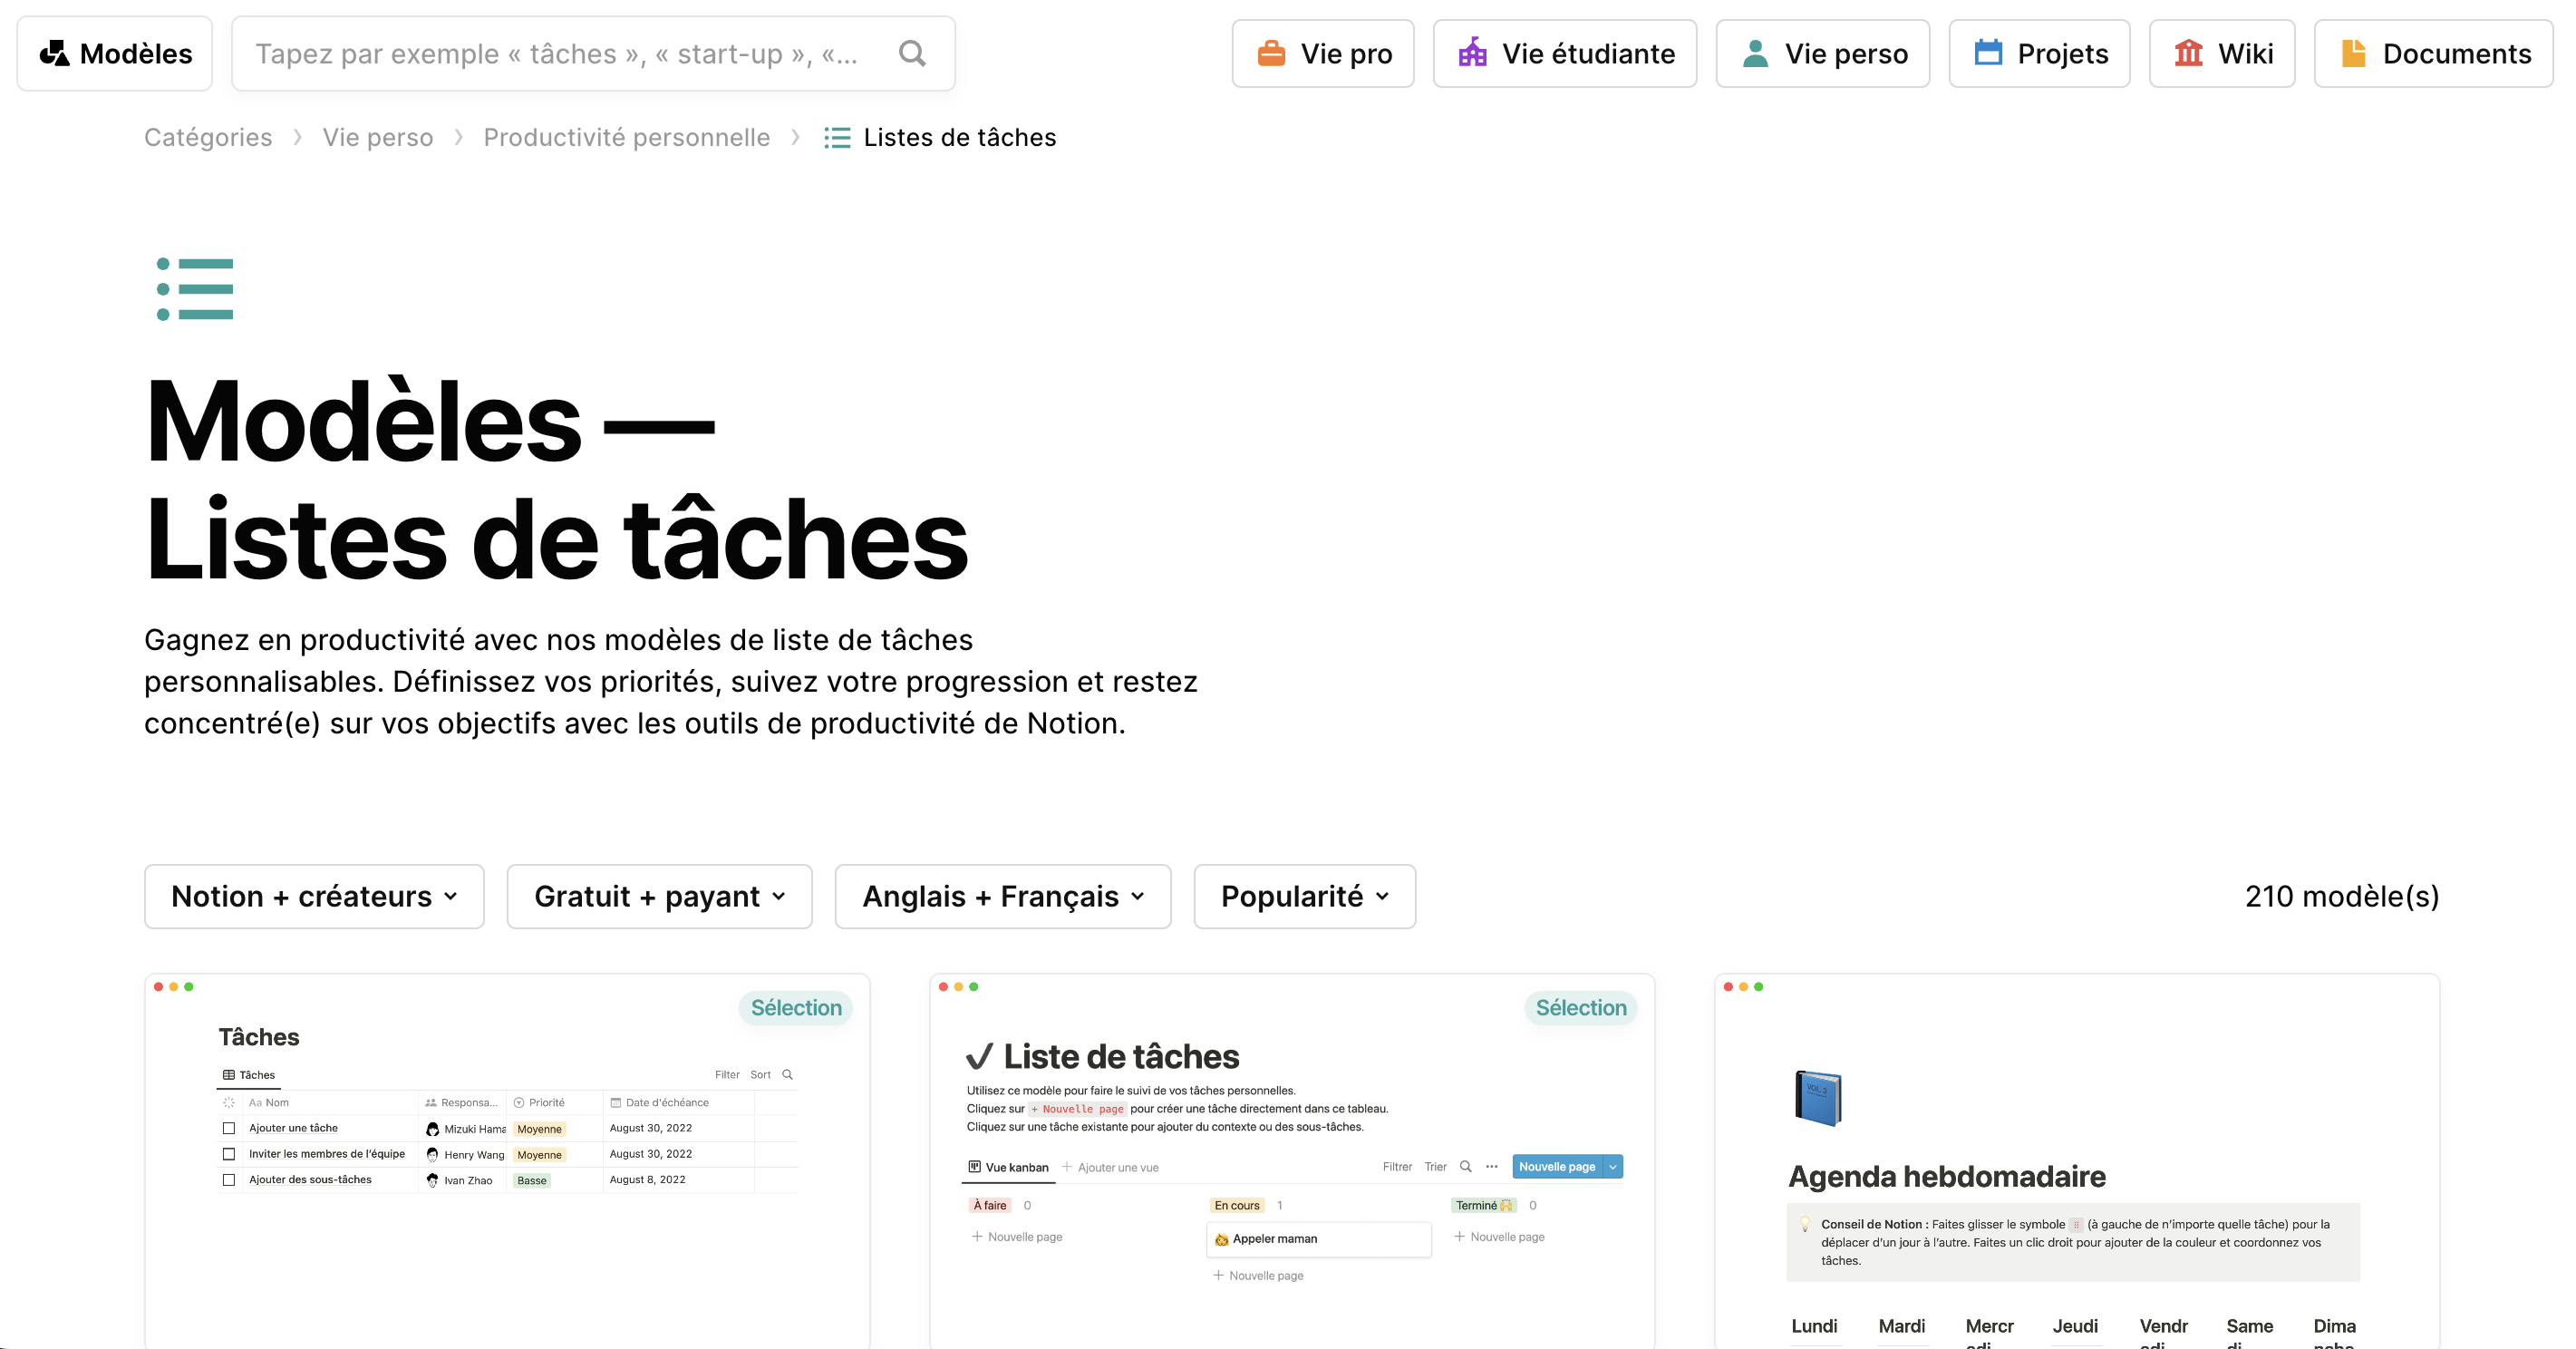Screen dimensions: 2576x1349
Task: Check the 'Ajouter des sous-tâches' checkbox
Action: click(229, 1180)
